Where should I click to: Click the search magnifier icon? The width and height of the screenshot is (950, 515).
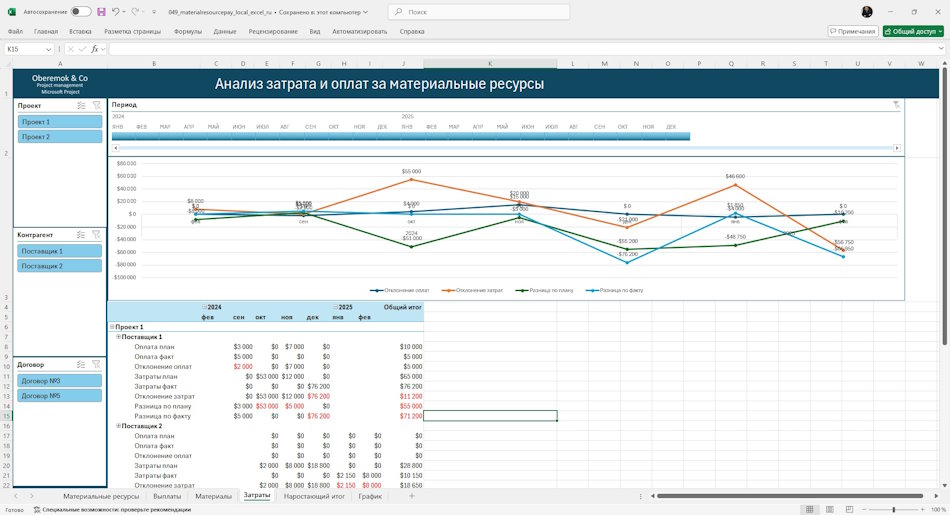(398, 12)
